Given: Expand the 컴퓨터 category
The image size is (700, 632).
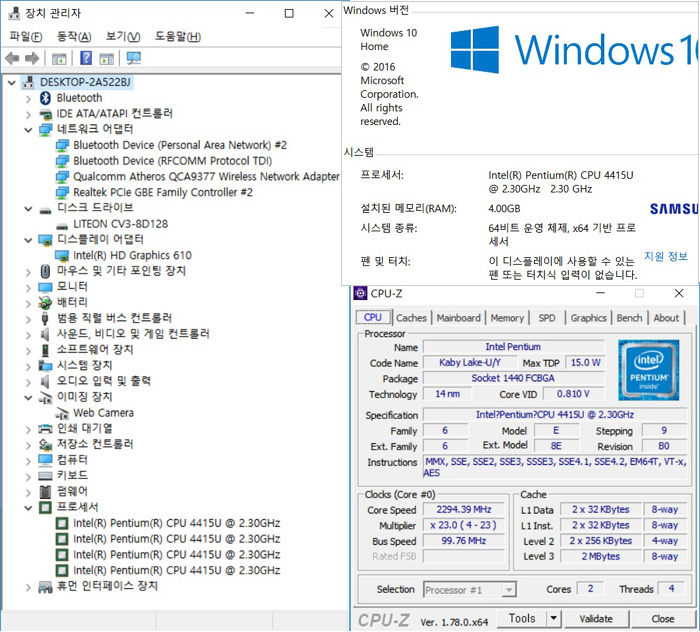Looking at the screenshot, I should (x=28, y=461).
